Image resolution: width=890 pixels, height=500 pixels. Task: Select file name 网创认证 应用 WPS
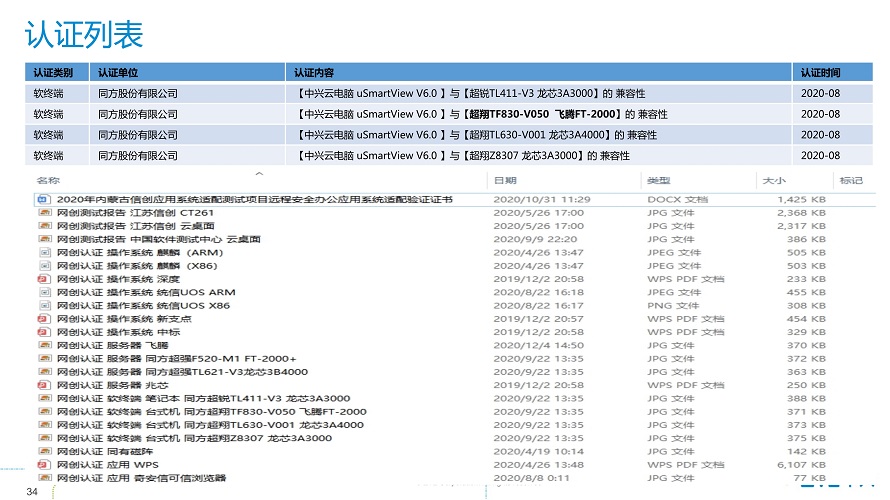click(x=107, y=465)
